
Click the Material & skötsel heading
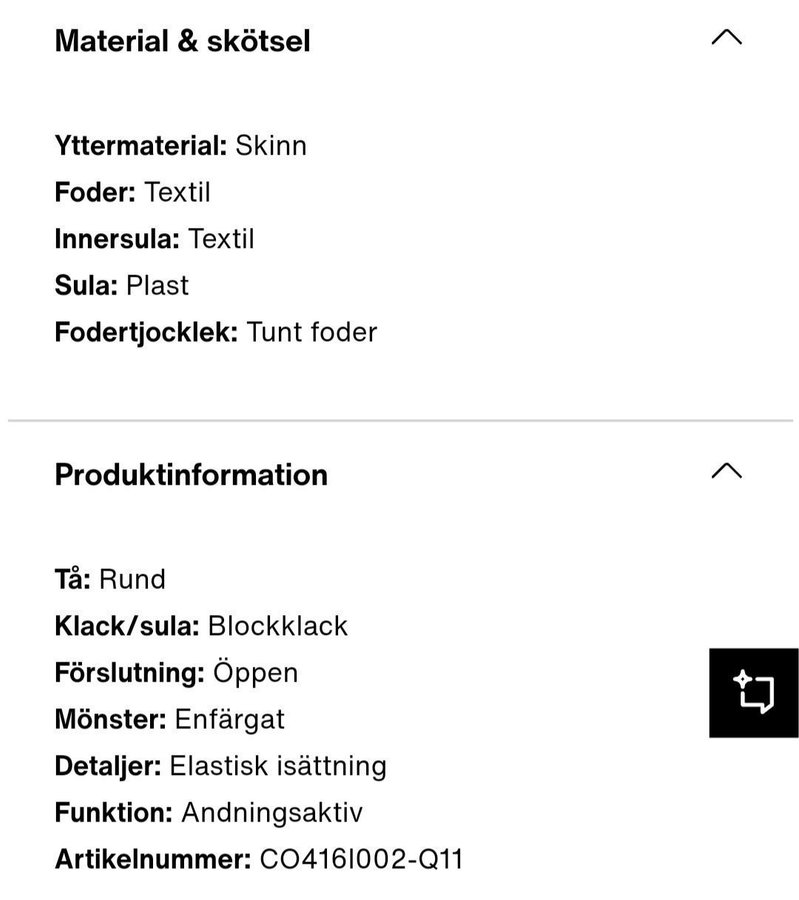pos(182,41)
